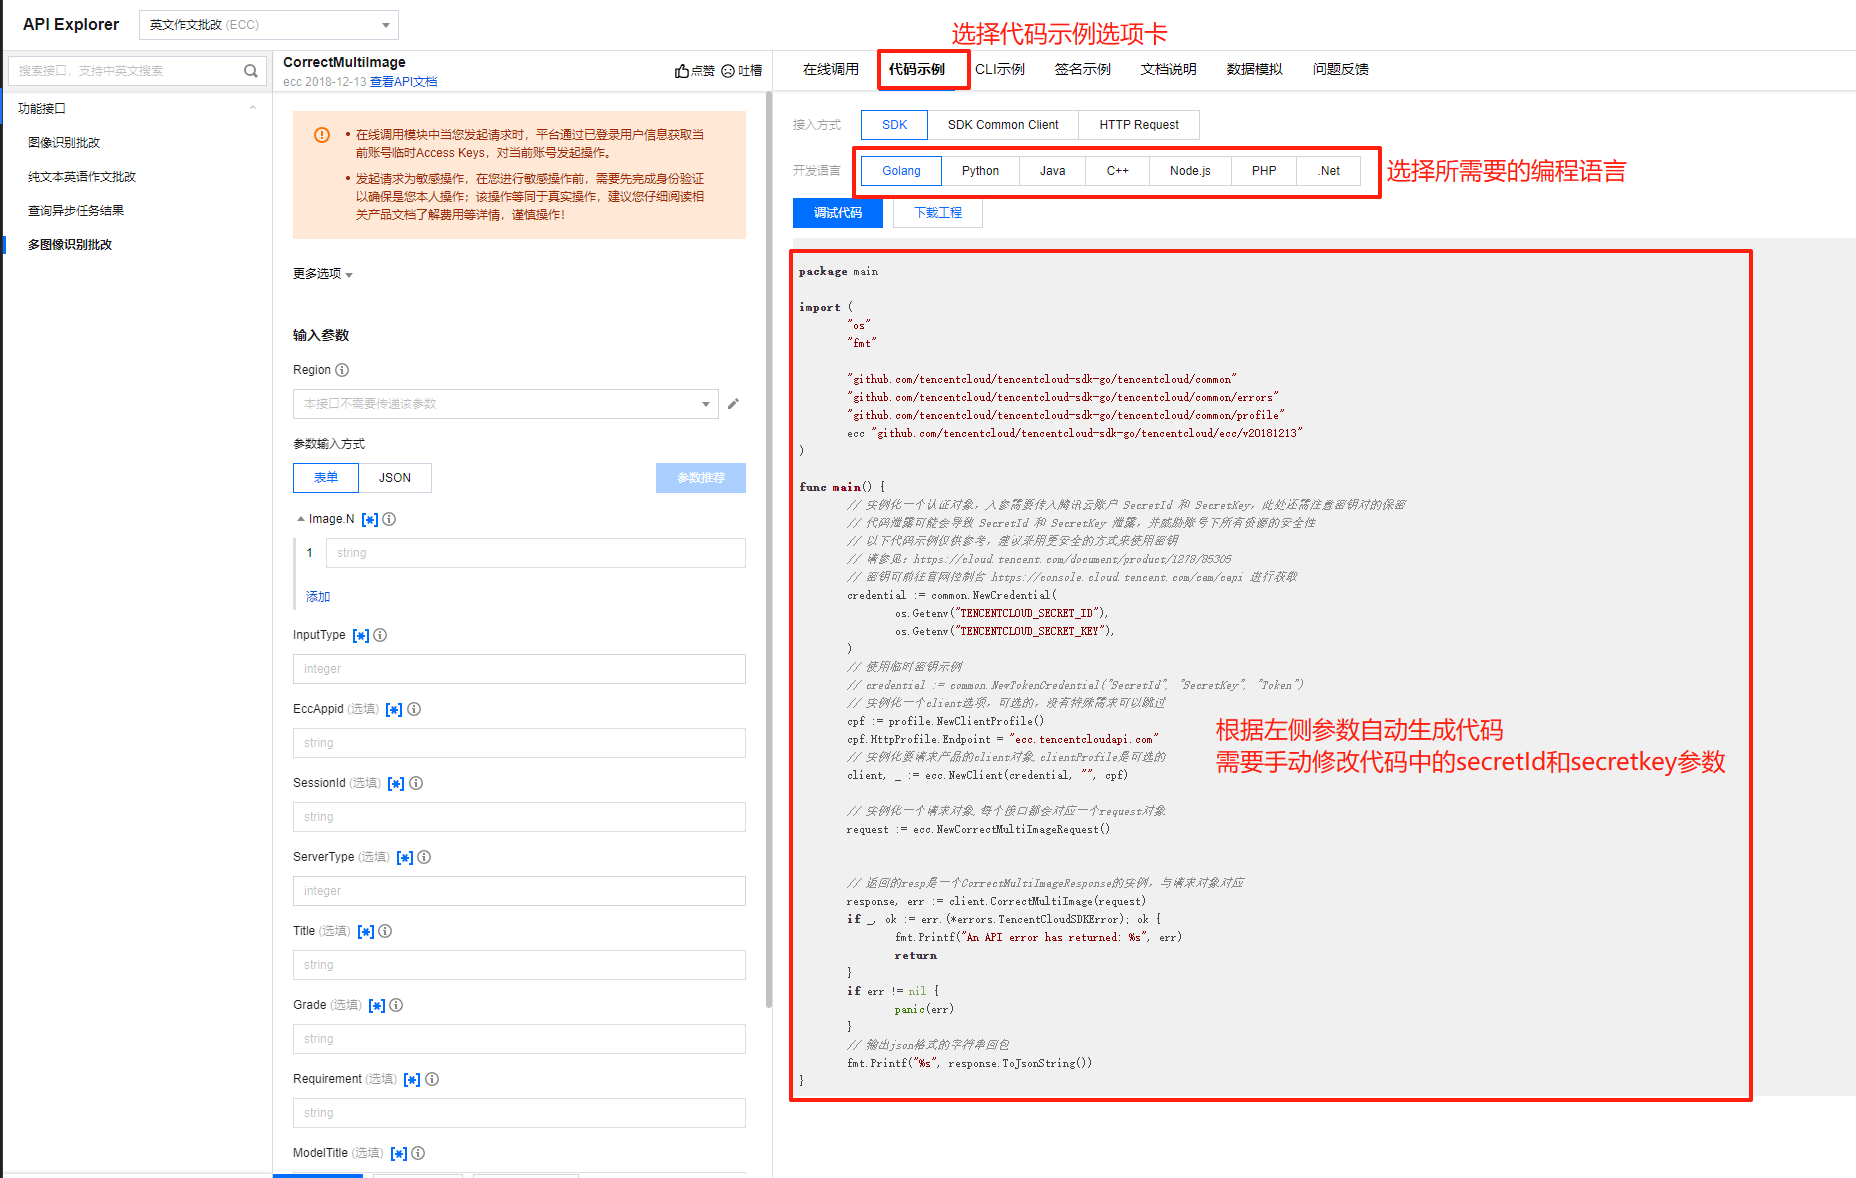Open 查询异步任务结果 in the sidebar
Viewport: 1856px width, 1178px height.
(x=76, y=211)
